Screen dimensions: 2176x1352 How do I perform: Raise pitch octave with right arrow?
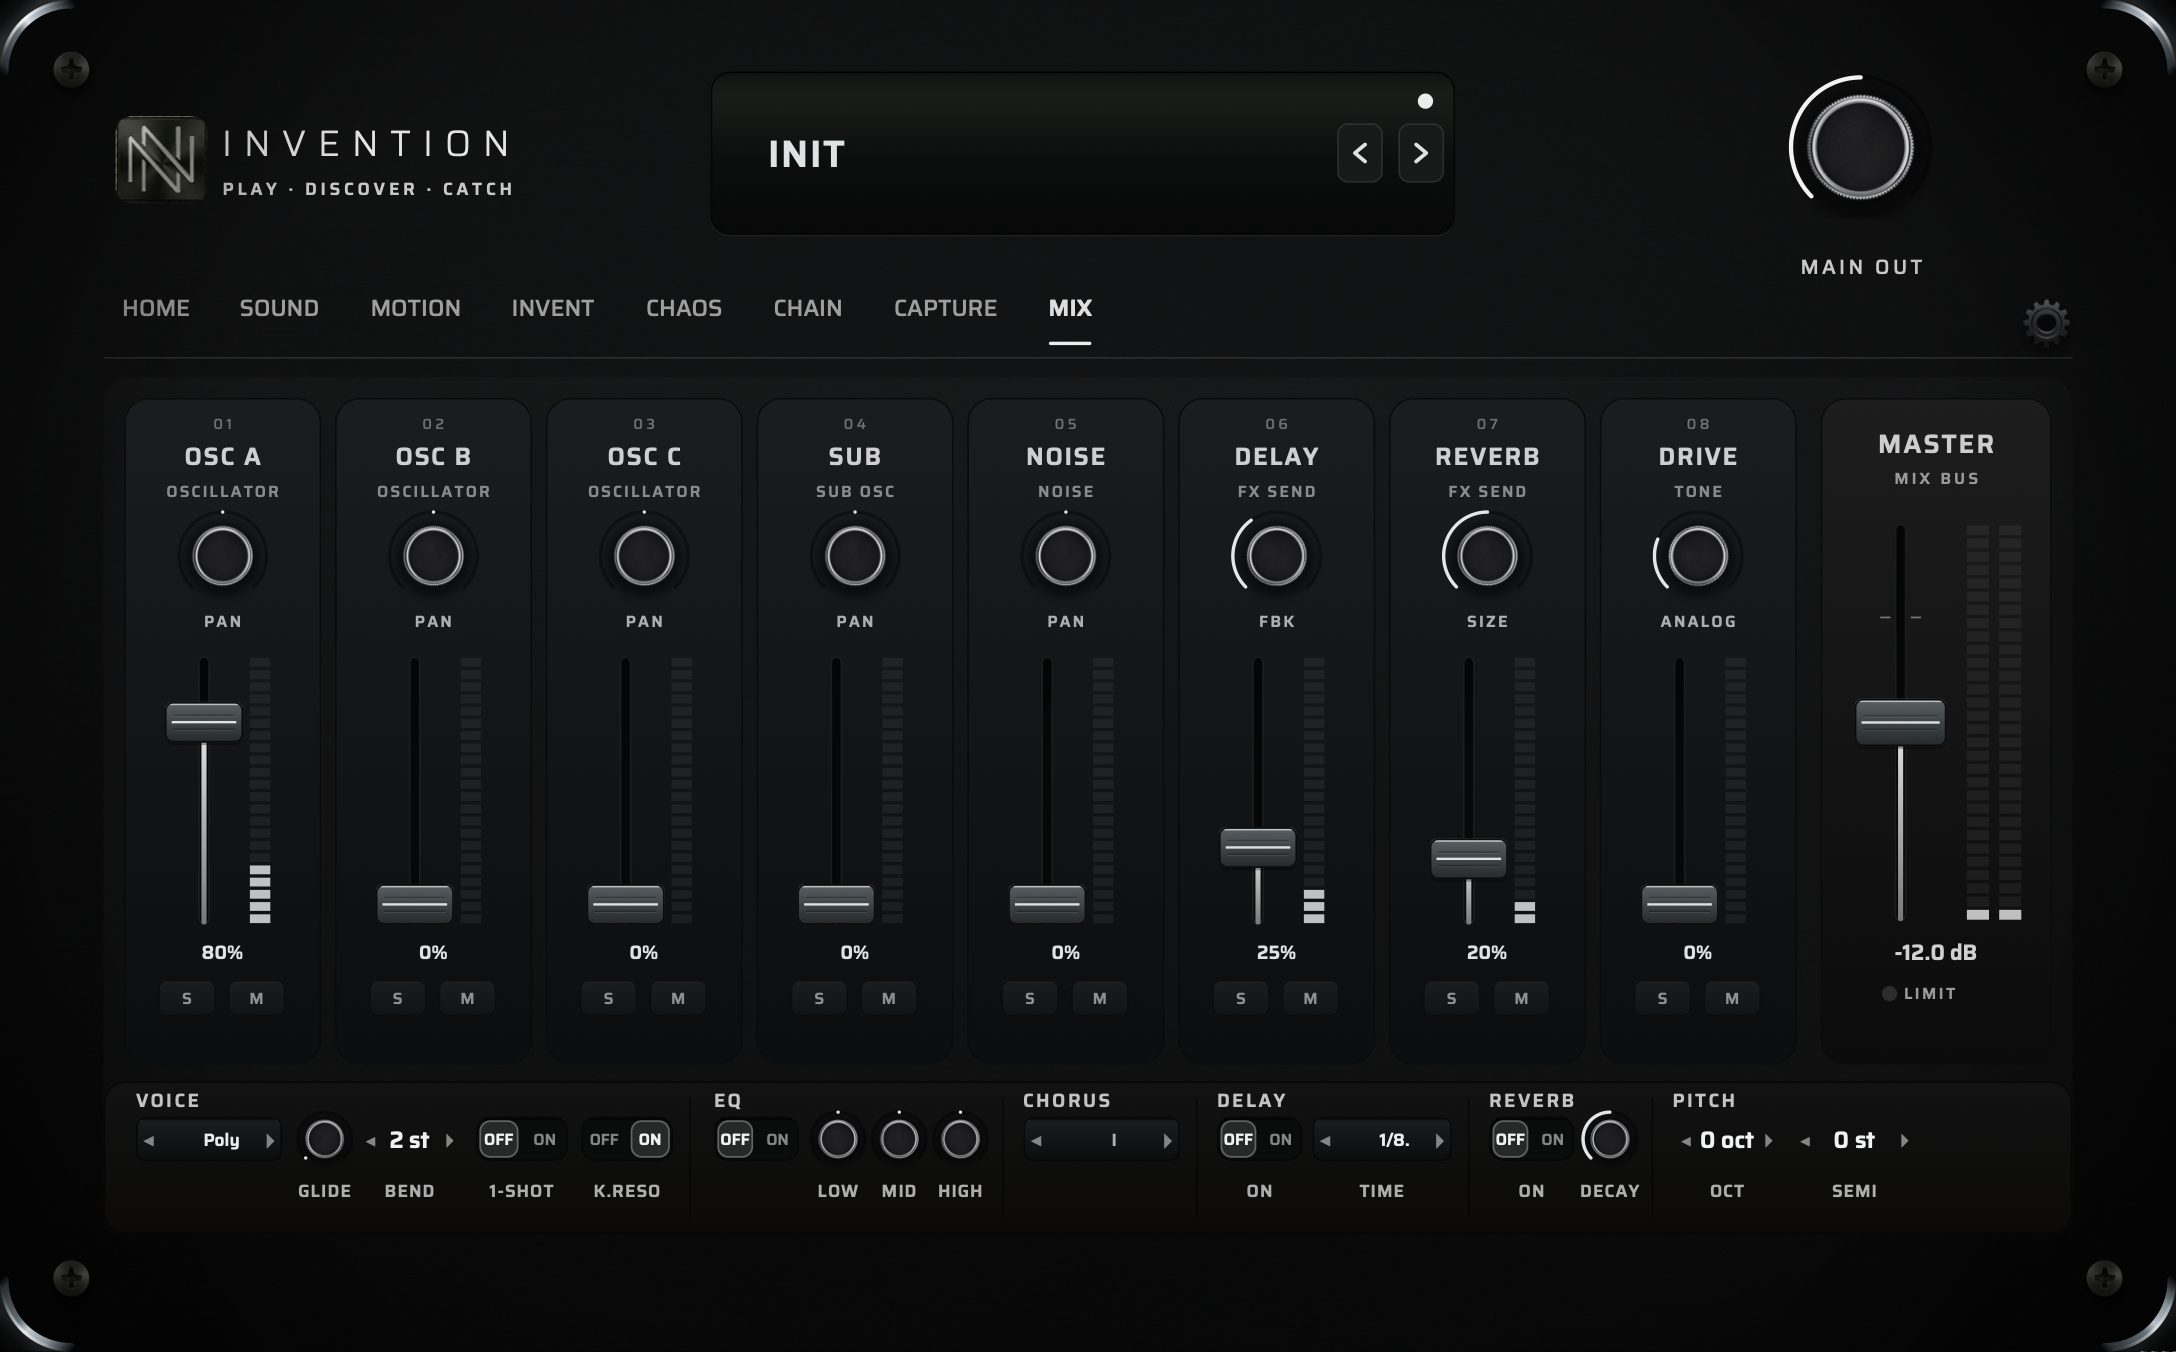pos(1768,1140)
